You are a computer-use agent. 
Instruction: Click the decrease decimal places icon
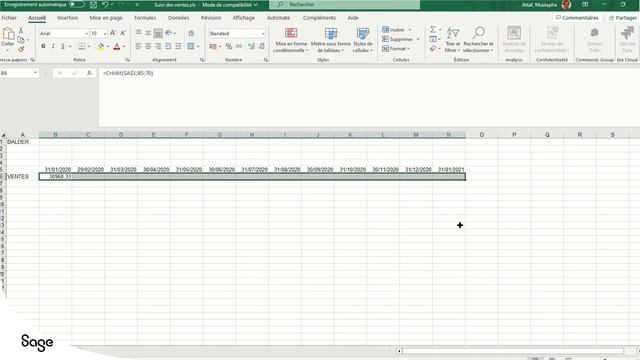(x=262, y=47)
